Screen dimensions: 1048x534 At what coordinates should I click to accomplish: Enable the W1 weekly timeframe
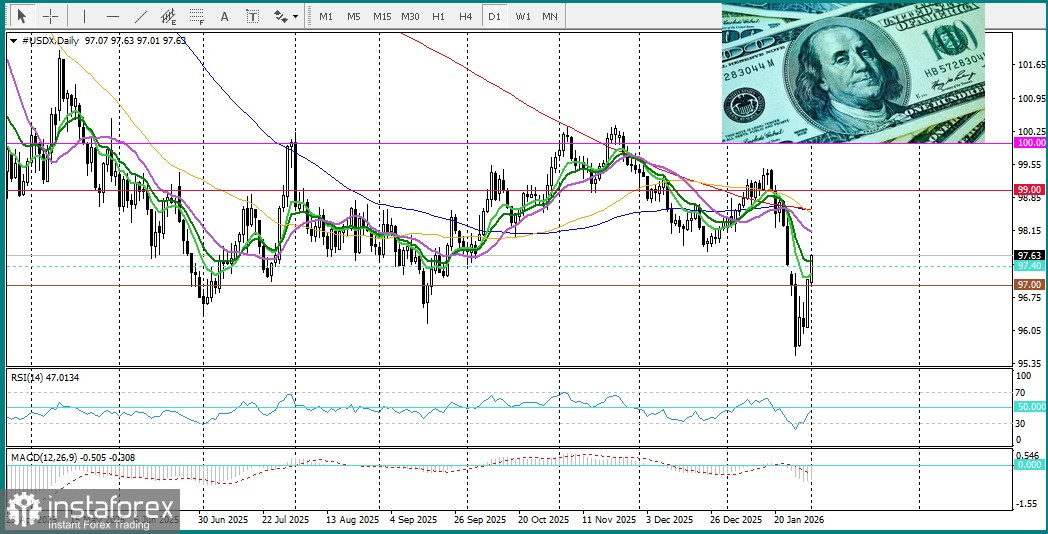523,16
